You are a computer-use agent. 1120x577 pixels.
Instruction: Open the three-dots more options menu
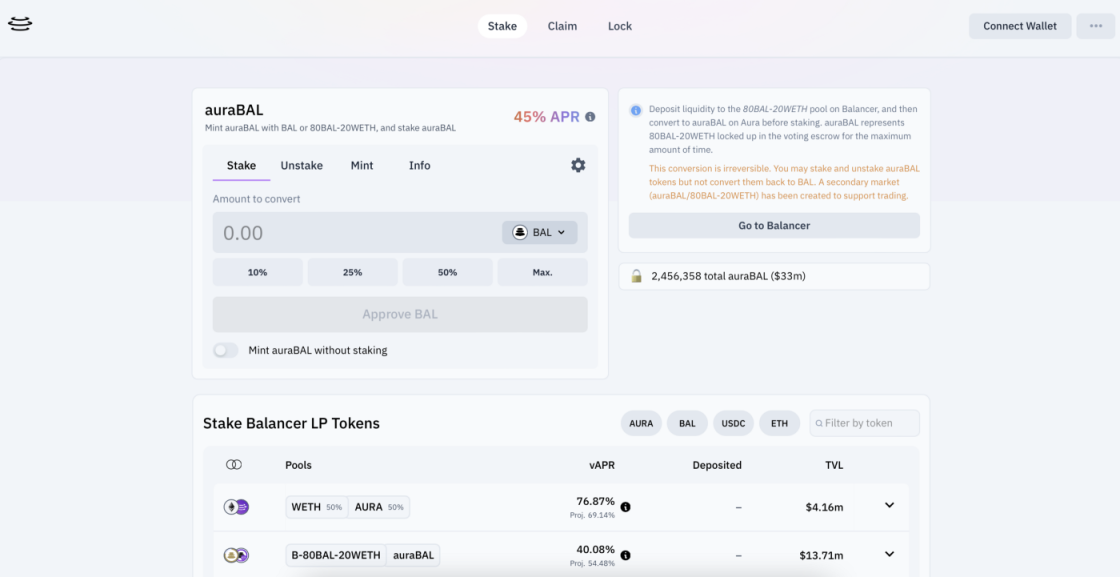1096,26
